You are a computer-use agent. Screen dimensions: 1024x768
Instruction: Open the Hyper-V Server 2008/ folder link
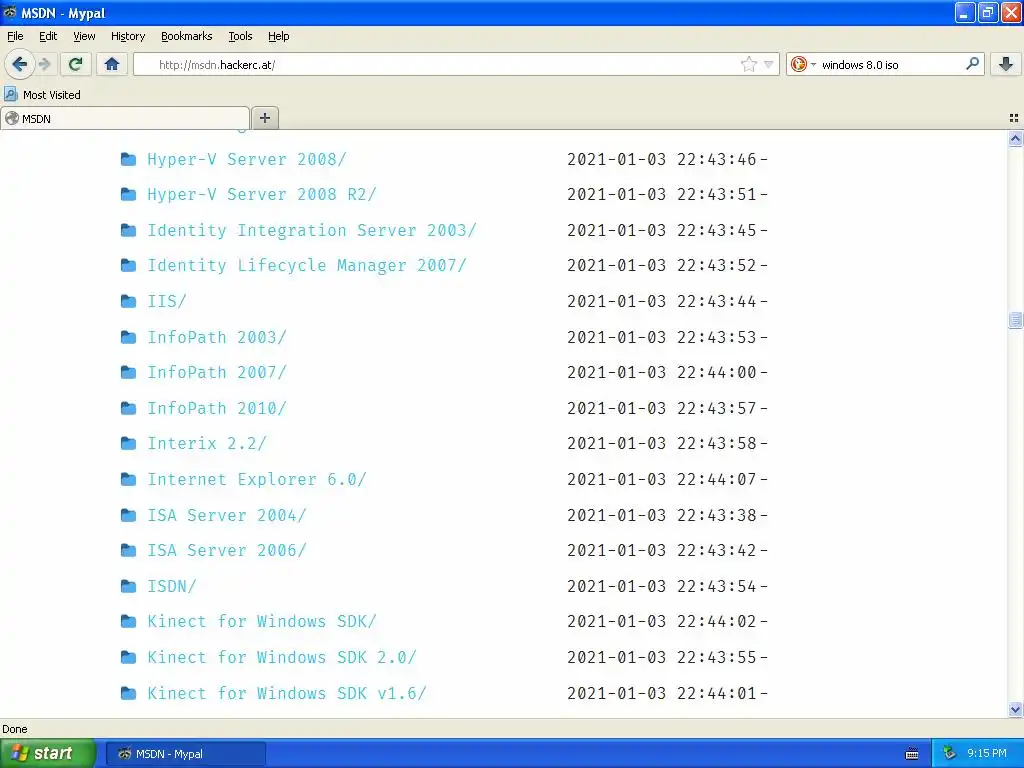[x=246, y=159]
